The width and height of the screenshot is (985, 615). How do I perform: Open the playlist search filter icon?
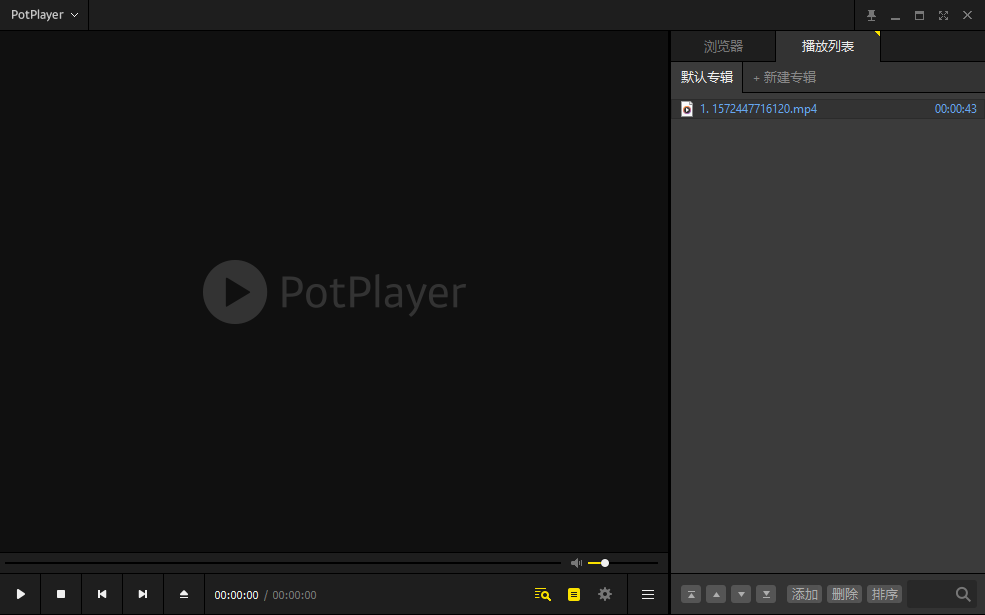[x=541, y=594]
